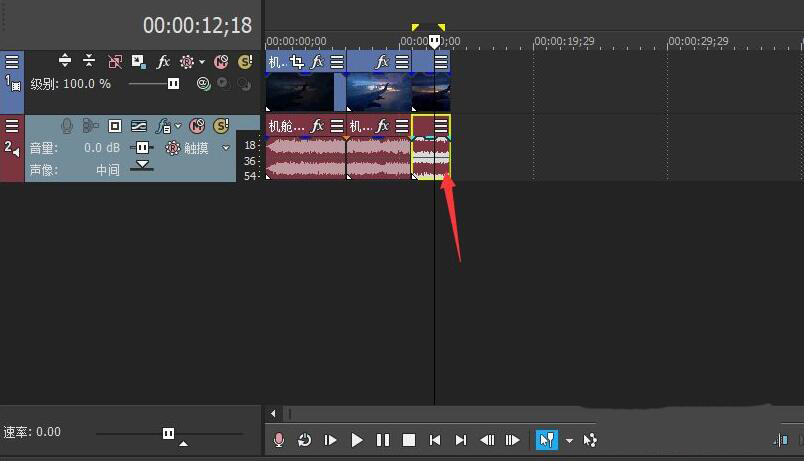Pause playback using the transport Pause button
Screen dimensions: 804x461
point(383,440)
